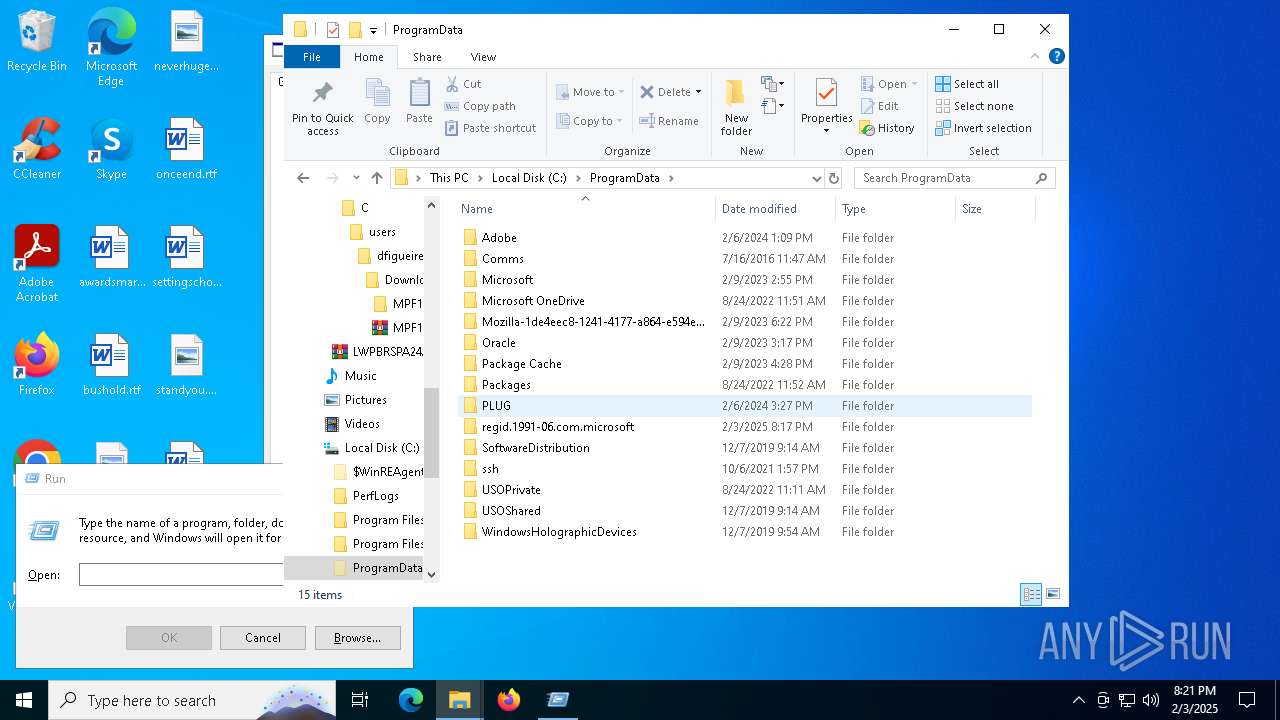Go up one folder level arrow
This screenshot has height=720, width=1280.
(376, 178)
